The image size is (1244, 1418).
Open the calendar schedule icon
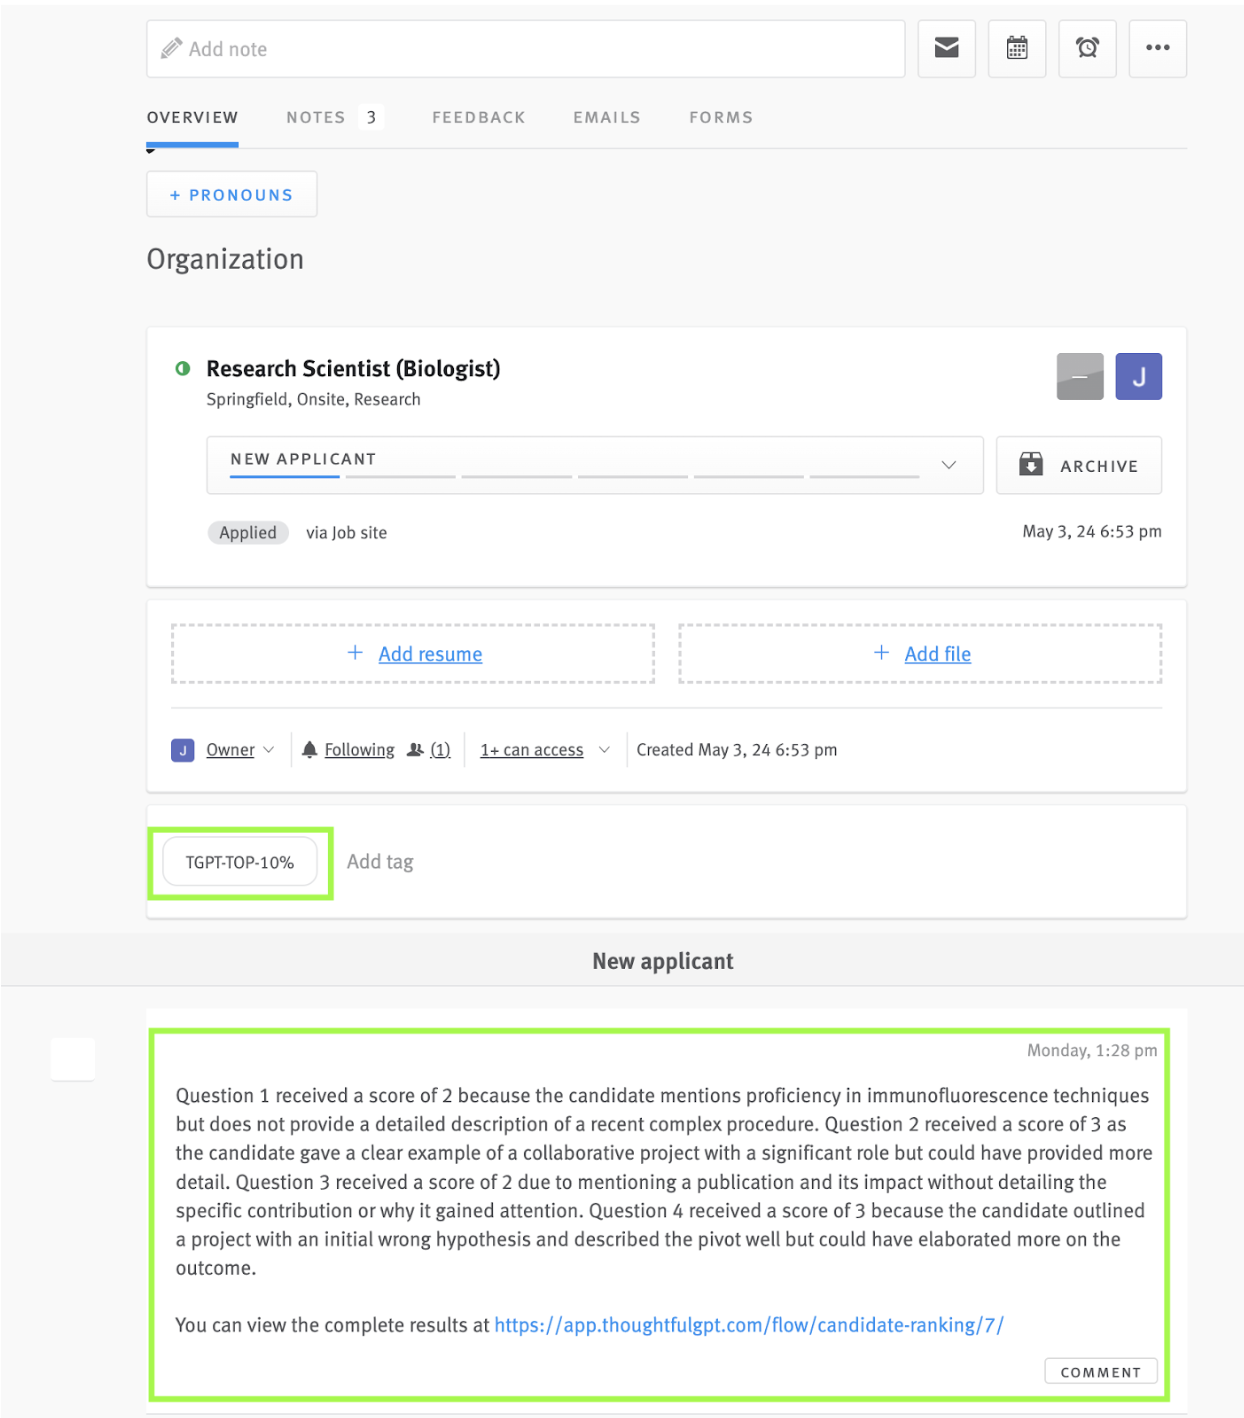point(1016,48)
